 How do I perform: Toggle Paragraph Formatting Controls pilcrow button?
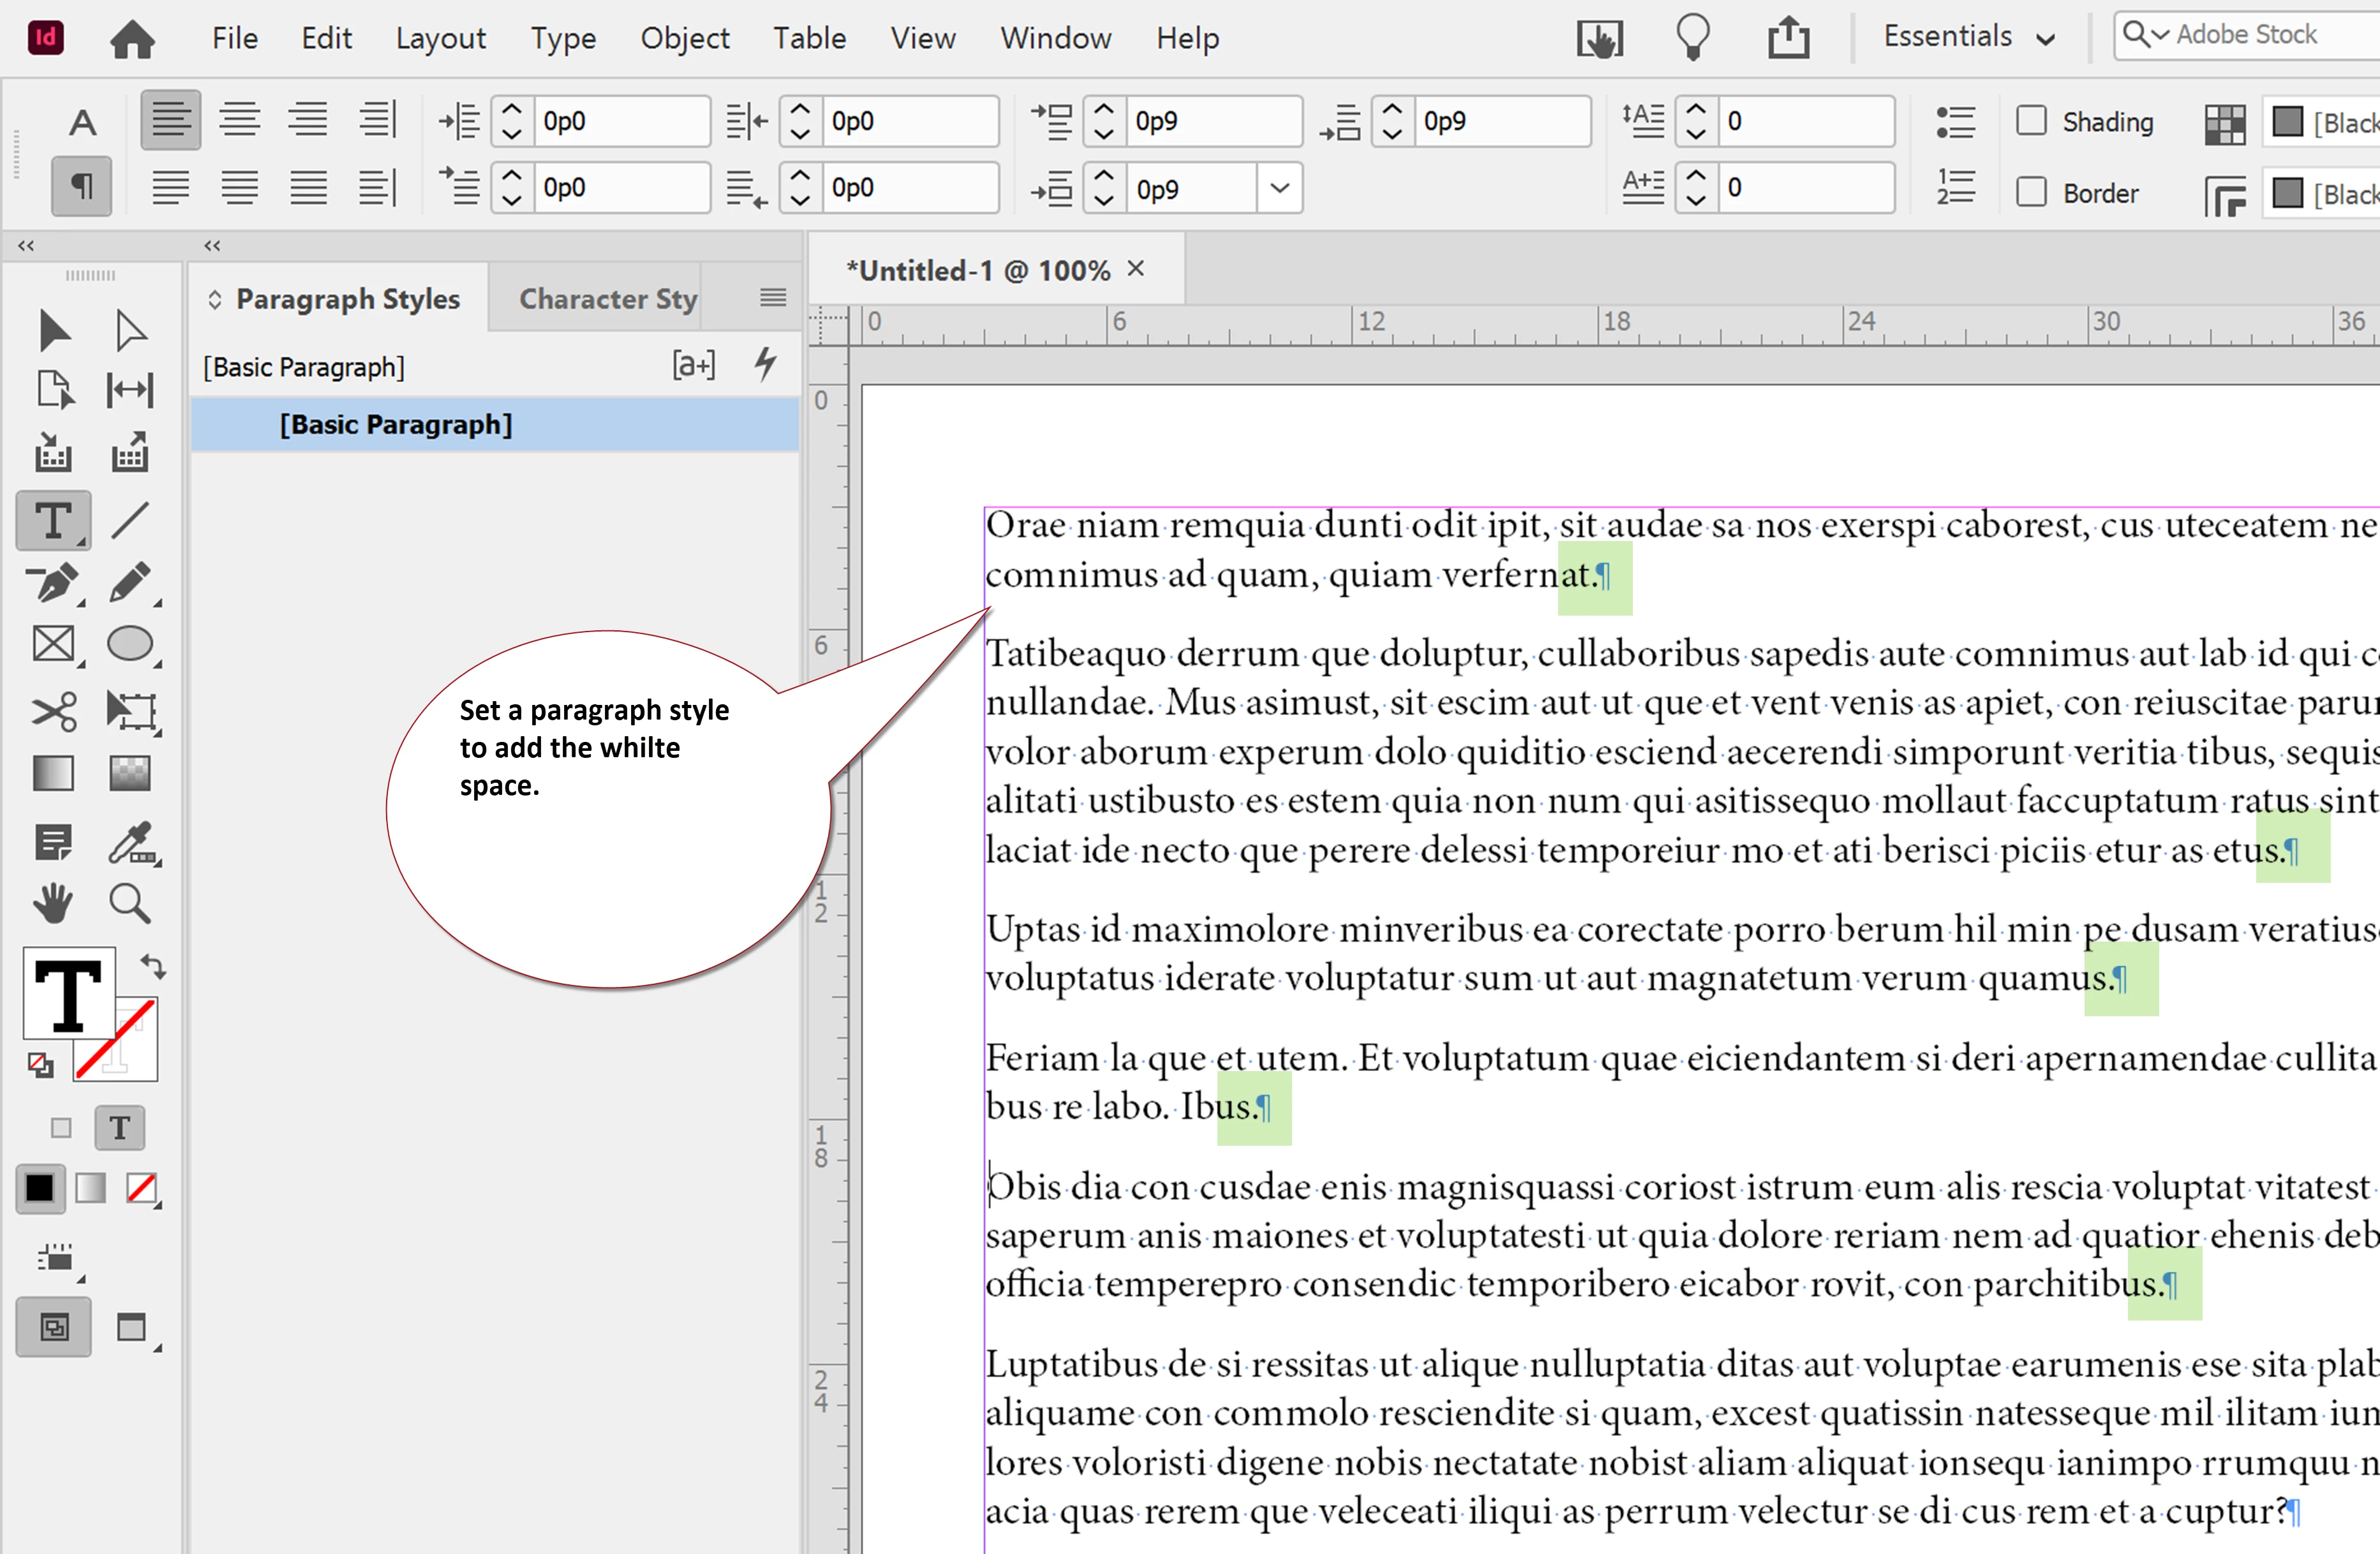pyautogui.click(x=82, y=187)
